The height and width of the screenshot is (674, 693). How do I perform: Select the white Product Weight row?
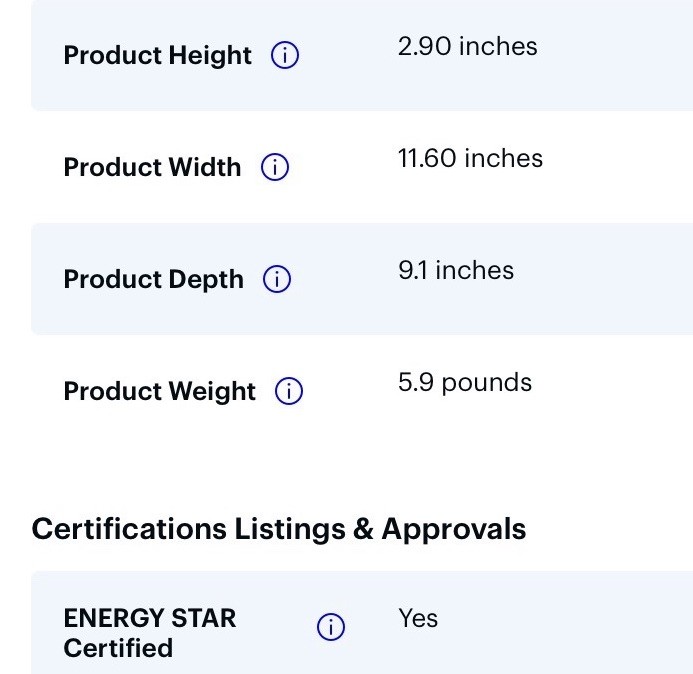point(362,391)
